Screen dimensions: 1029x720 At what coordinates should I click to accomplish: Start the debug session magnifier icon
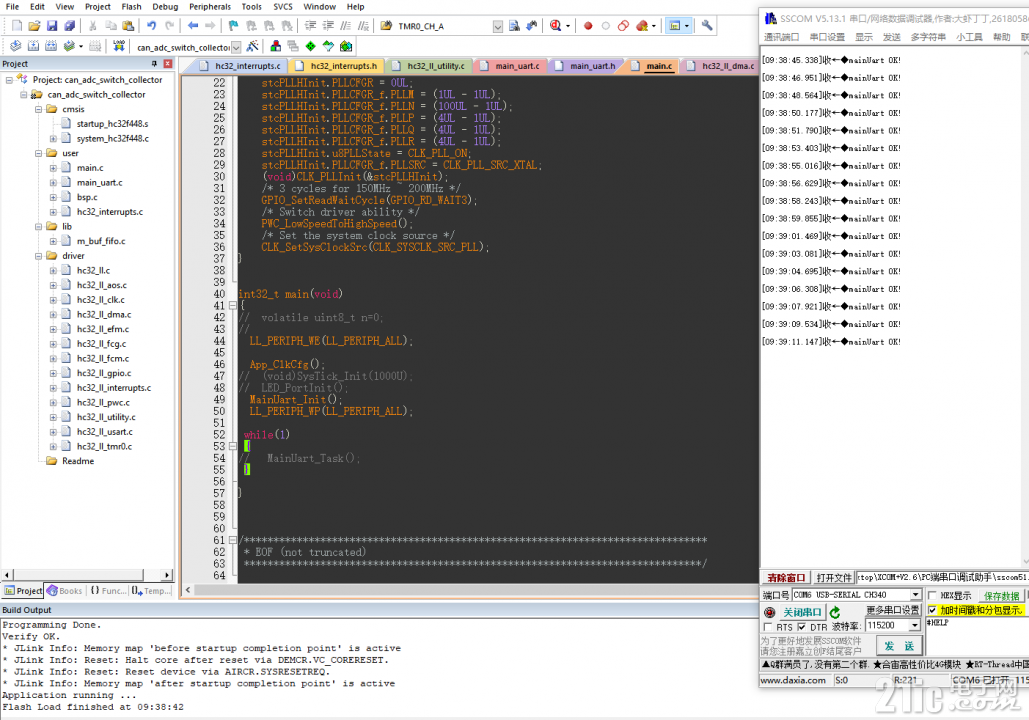tap(556, 26)
